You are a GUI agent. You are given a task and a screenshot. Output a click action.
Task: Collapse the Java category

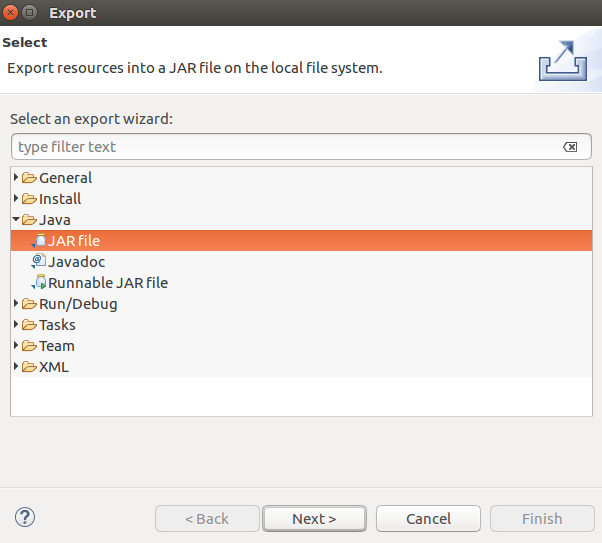click(x=16, y=220)
